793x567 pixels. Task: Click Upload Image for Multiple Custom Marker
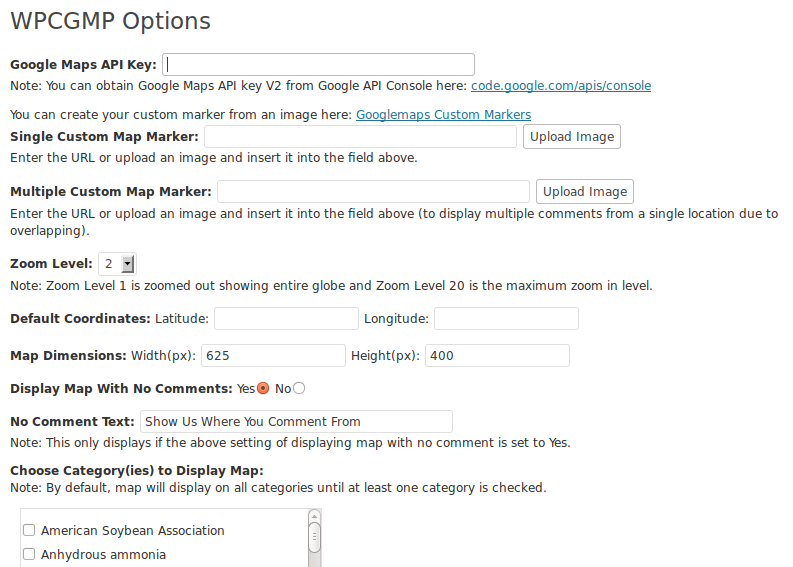pyautogui.click(x=585, y=192)
